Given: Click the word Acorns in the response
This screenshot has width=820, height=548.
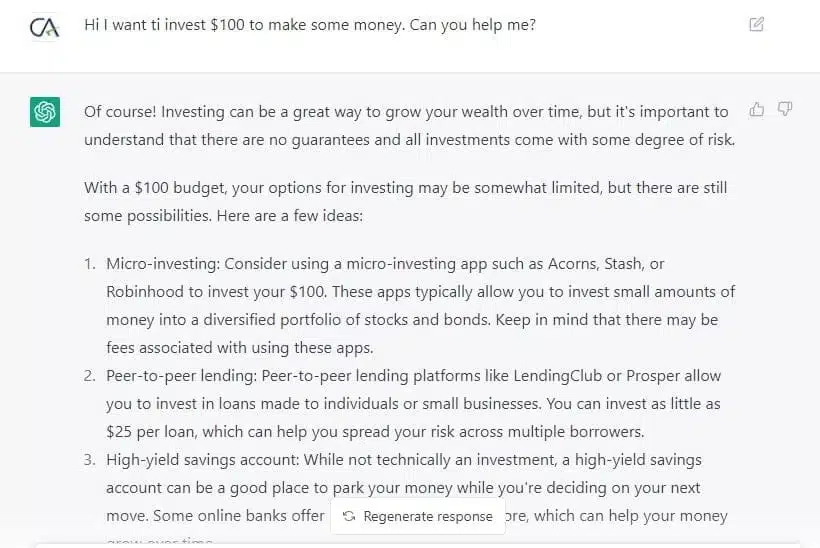Looking at the screenshot, I should 573,264.
